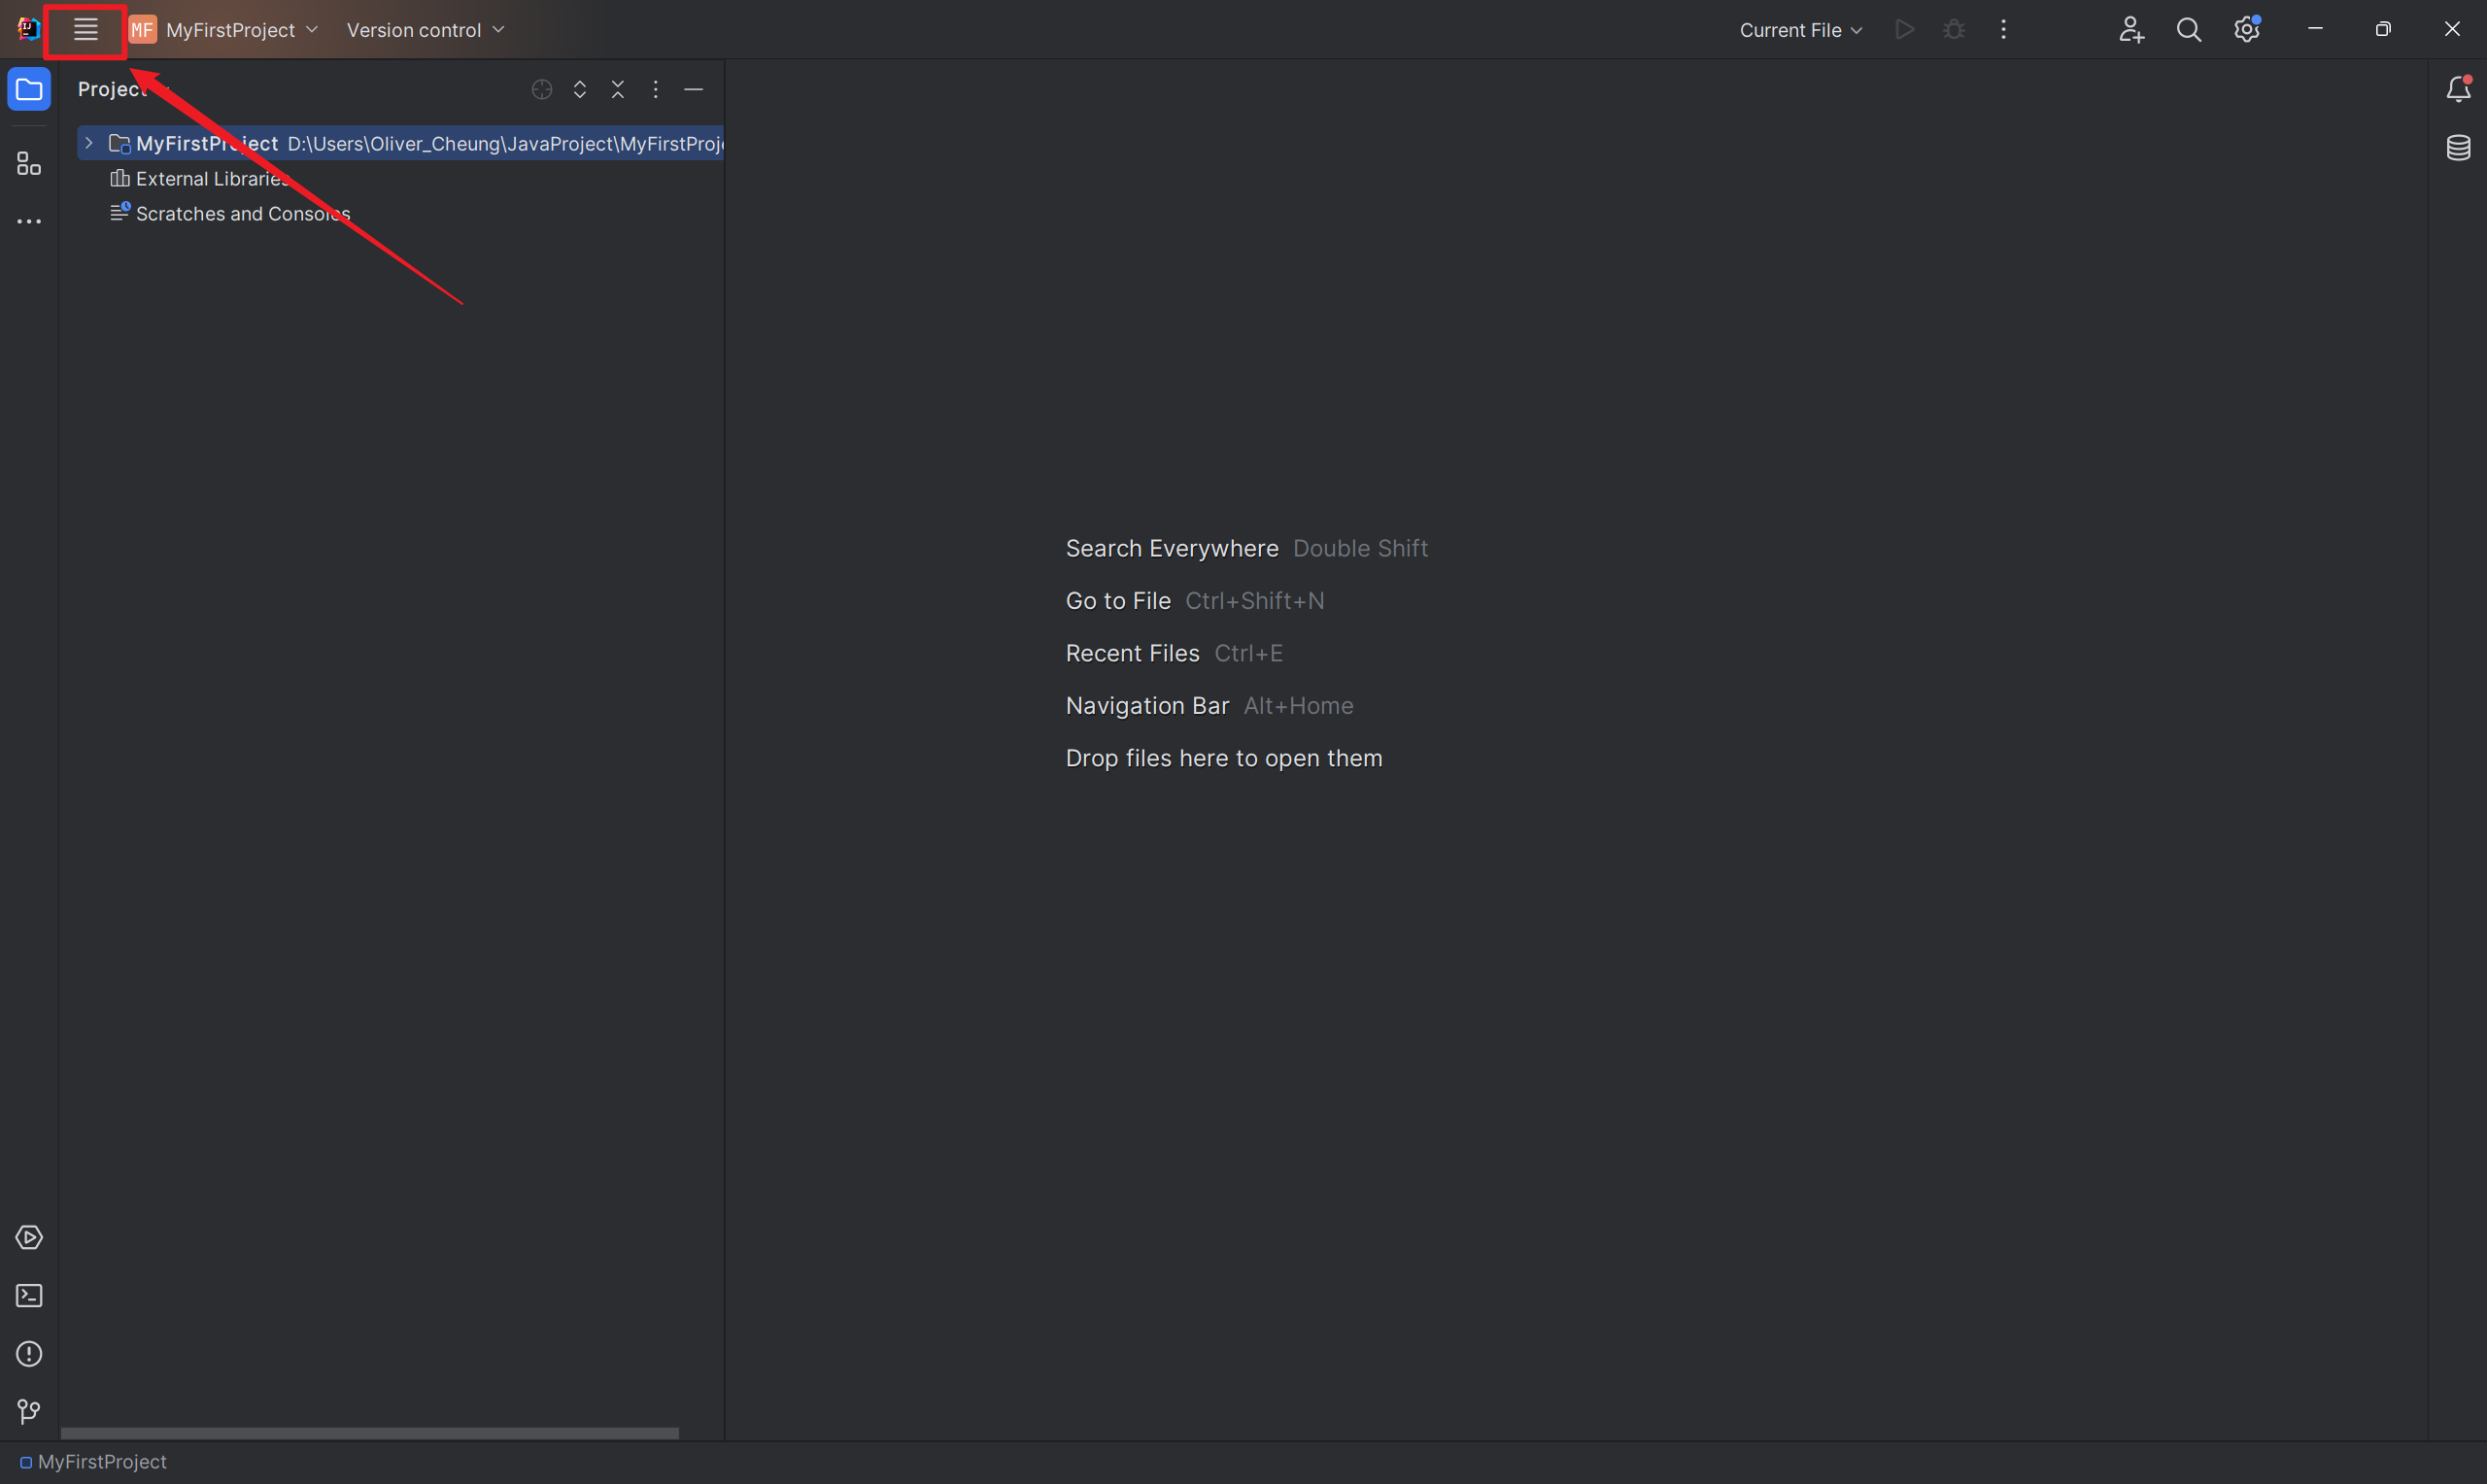Expand all nodes in Project panel

[580, 90]
